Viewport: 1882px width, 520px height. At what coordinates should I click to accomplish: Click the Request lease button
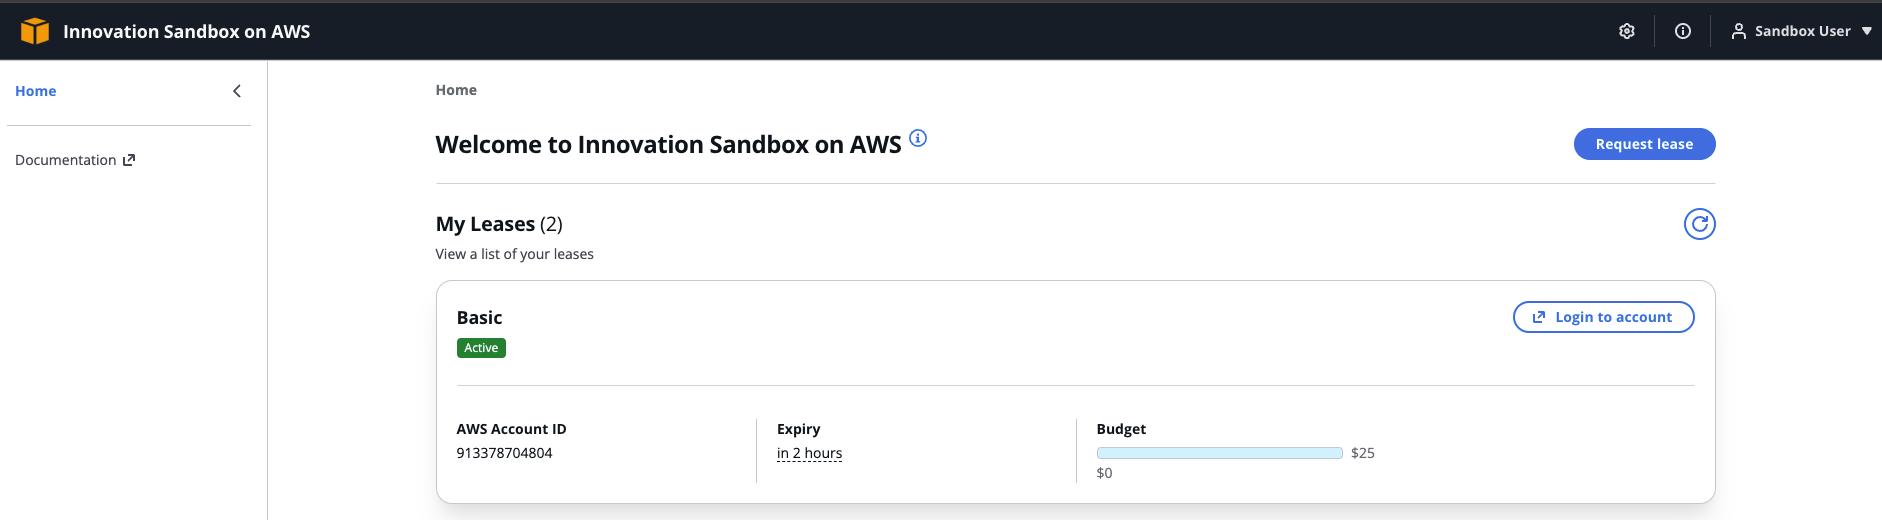1644,144
